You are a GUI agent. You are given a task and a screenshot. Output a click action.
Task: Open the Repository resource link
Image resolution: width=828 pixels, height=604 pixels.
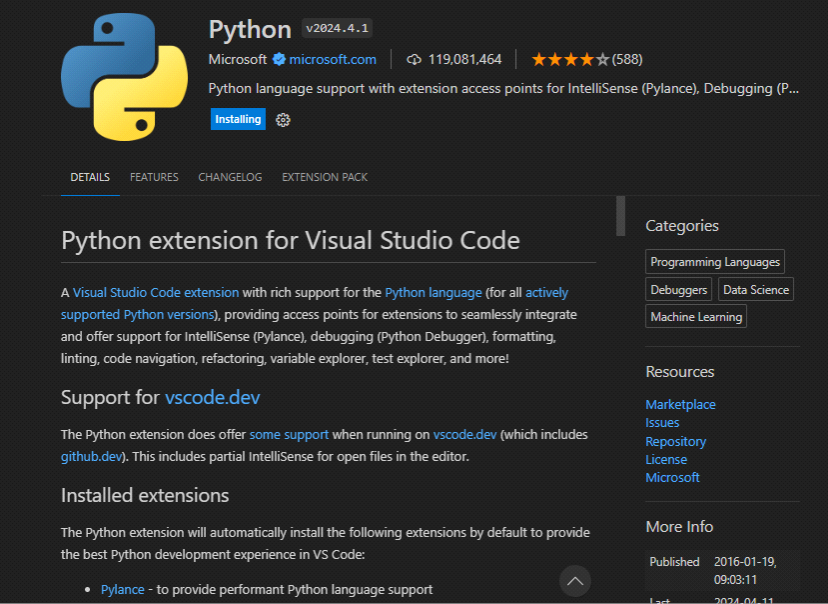click(x=675, y=441)
